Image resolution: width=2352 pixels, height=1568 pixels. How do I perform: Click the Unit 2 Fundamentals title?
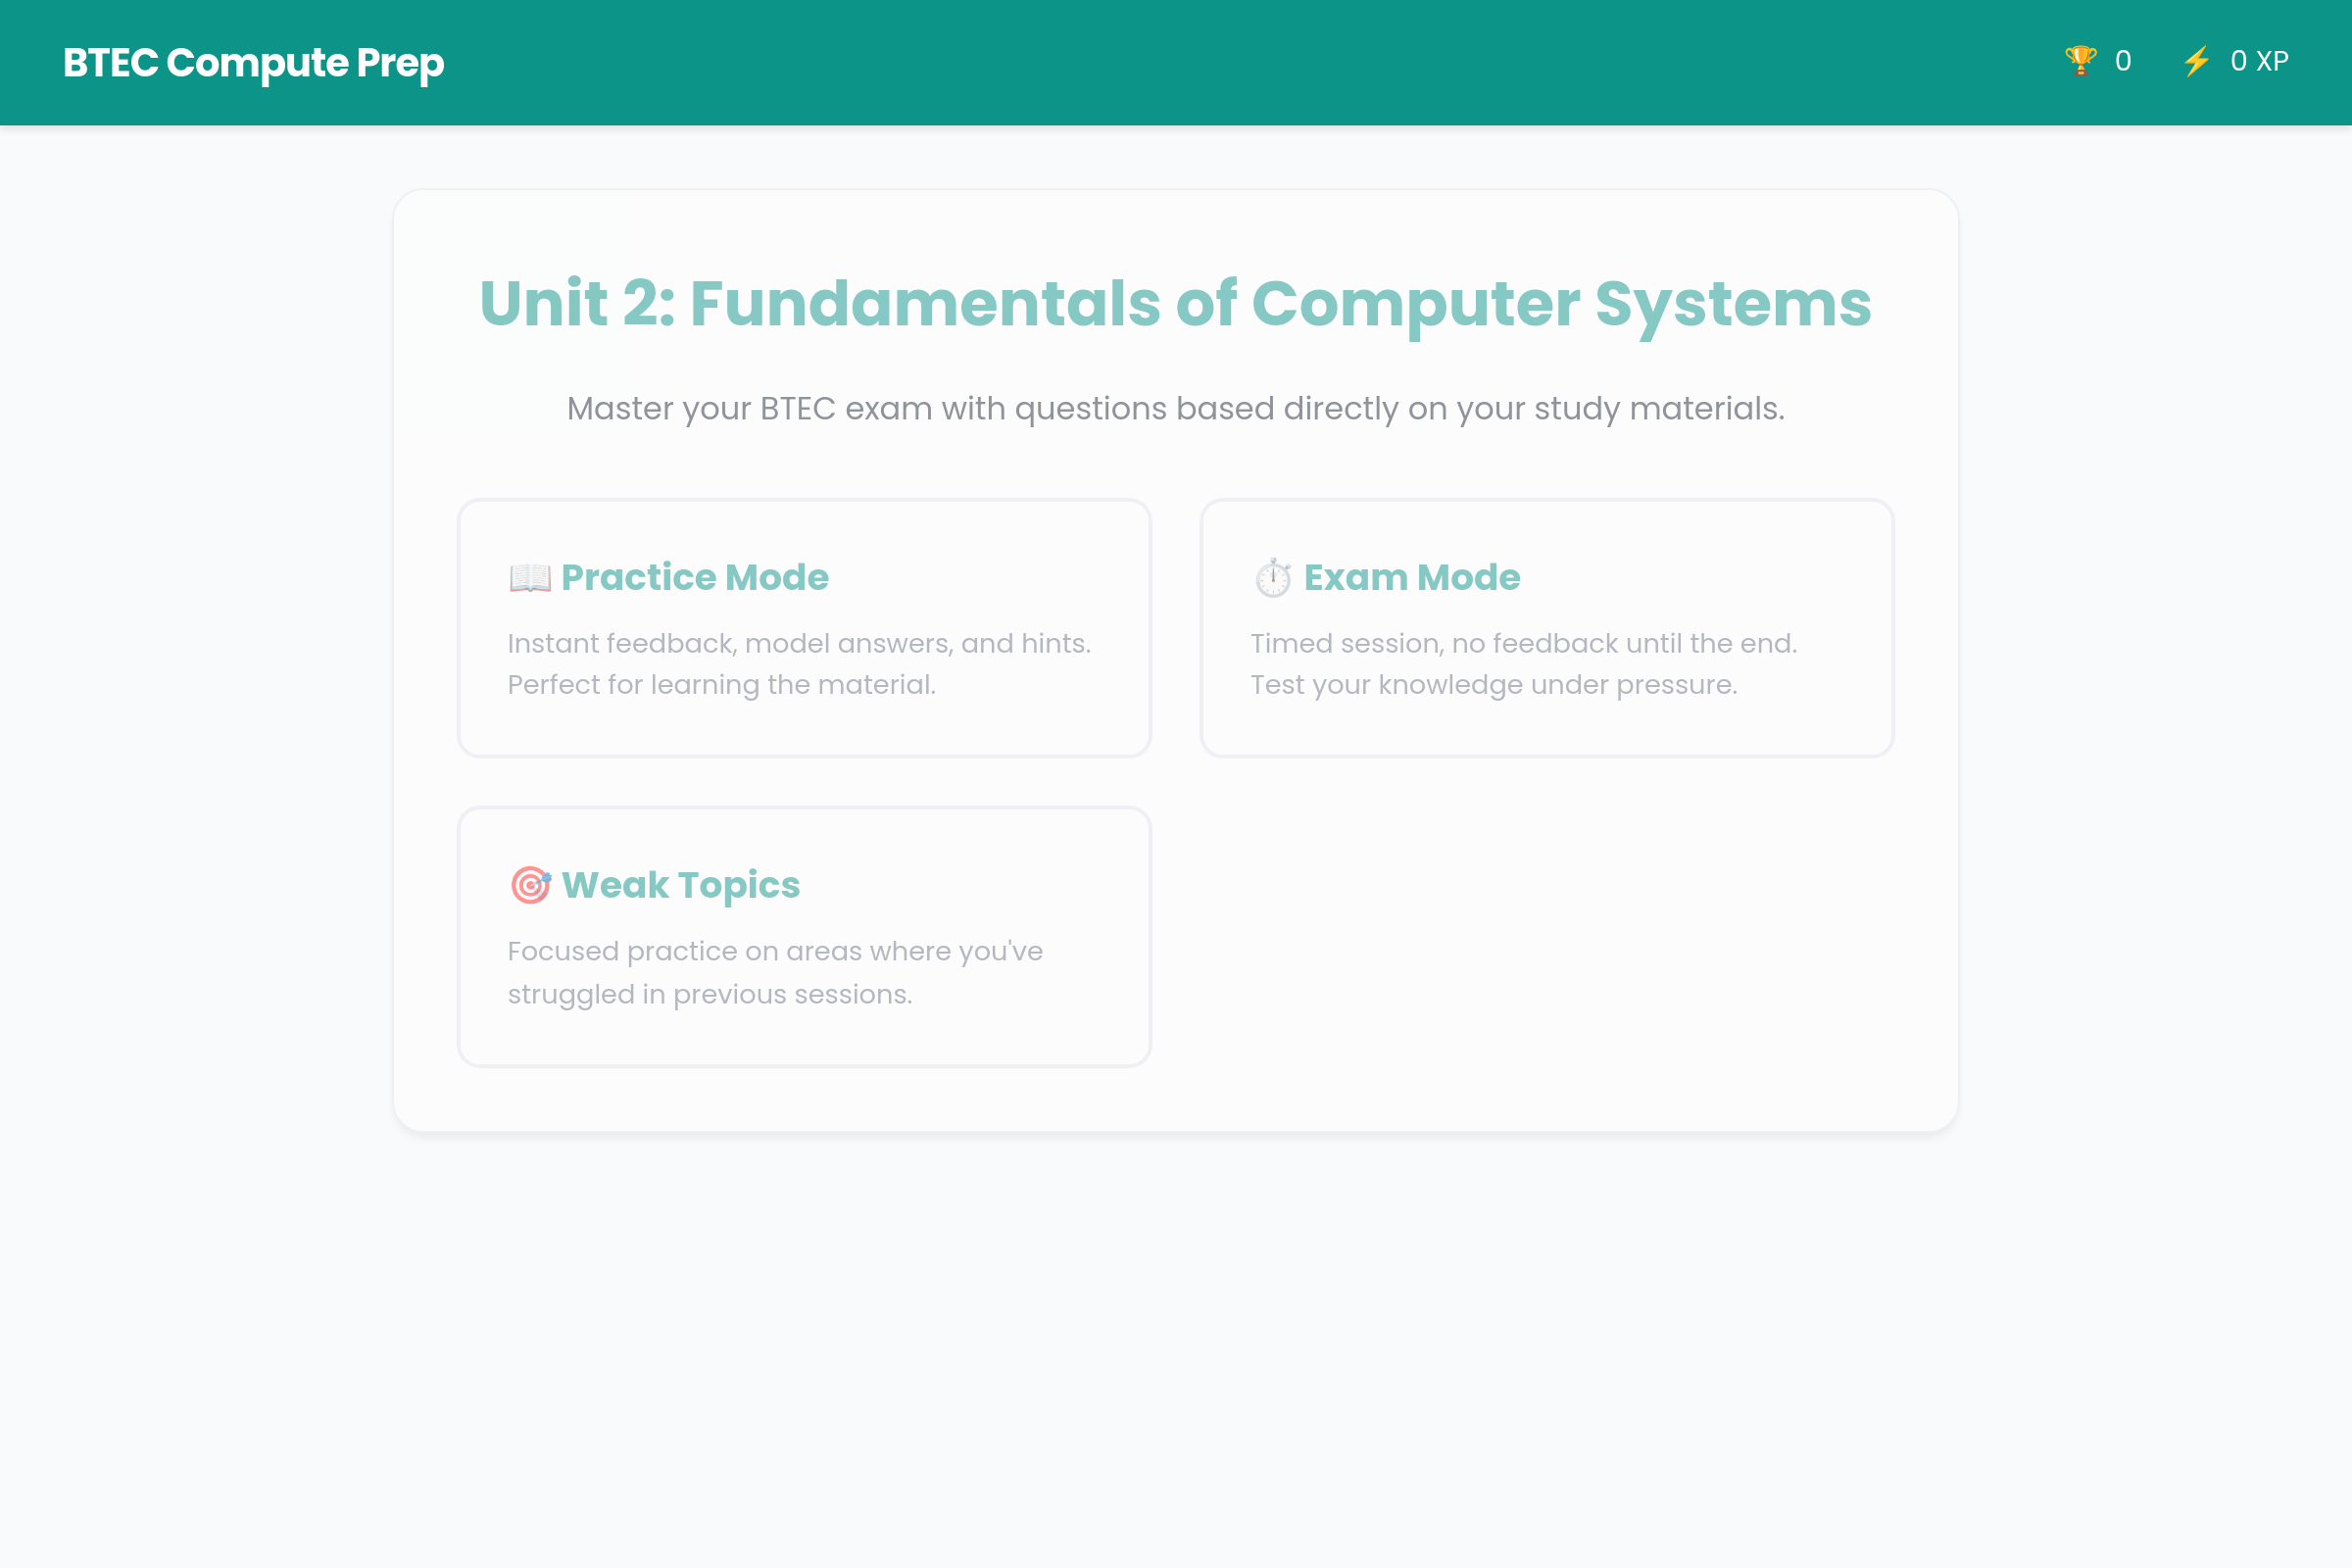click(1176, 303)
